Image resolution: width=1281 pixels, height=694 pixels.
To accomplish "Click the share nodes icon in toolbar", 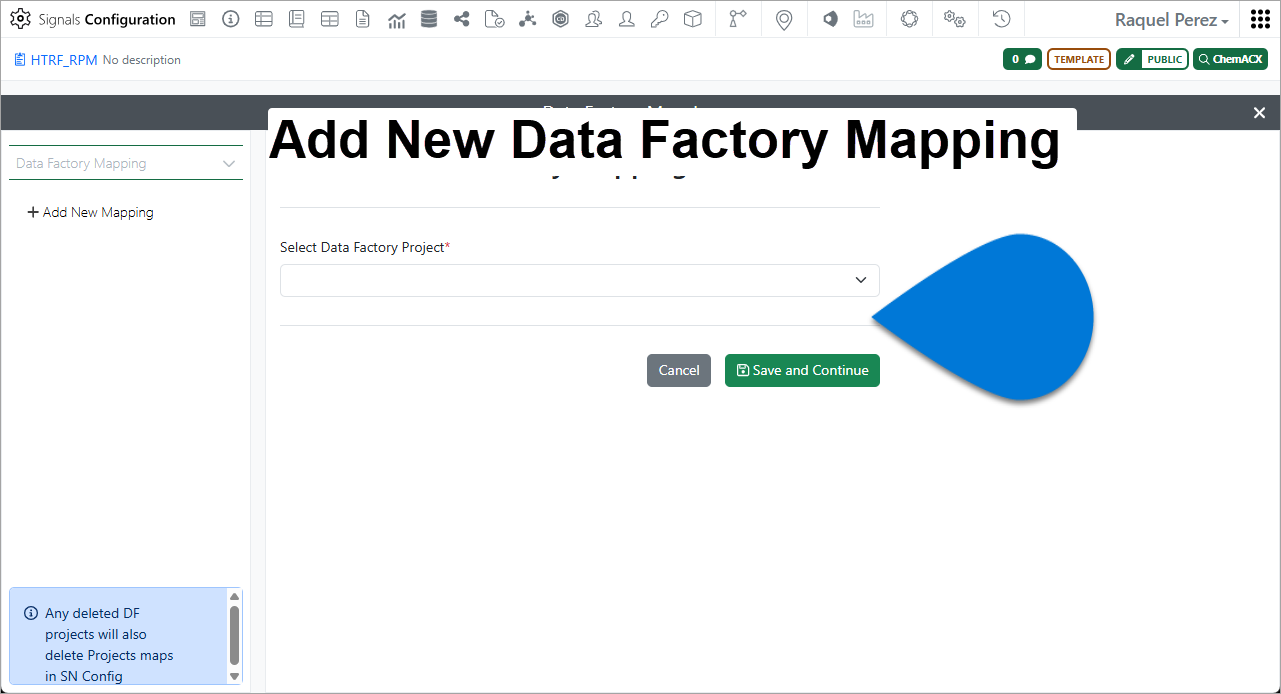I will click(x=462, y=19).
